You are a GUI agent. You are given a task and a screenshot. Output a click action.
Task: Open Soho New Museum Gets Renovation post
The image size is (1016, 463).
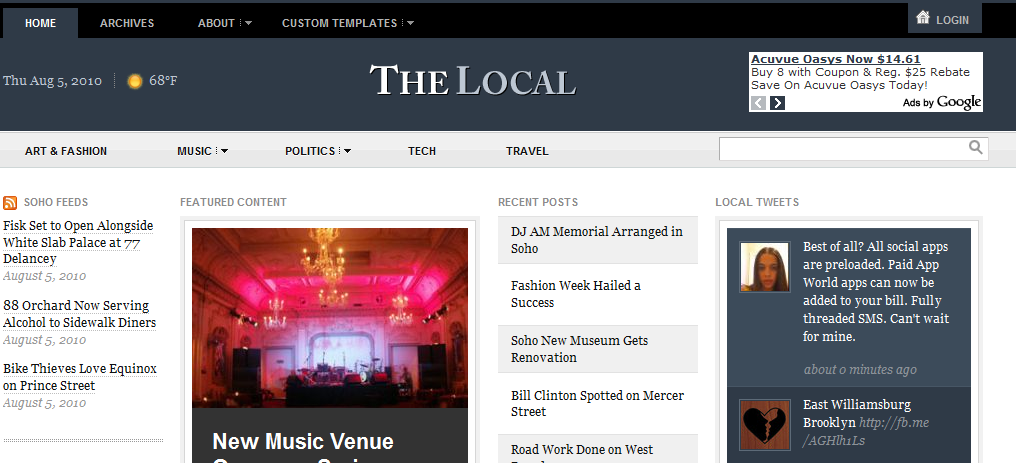coord(579,349)
